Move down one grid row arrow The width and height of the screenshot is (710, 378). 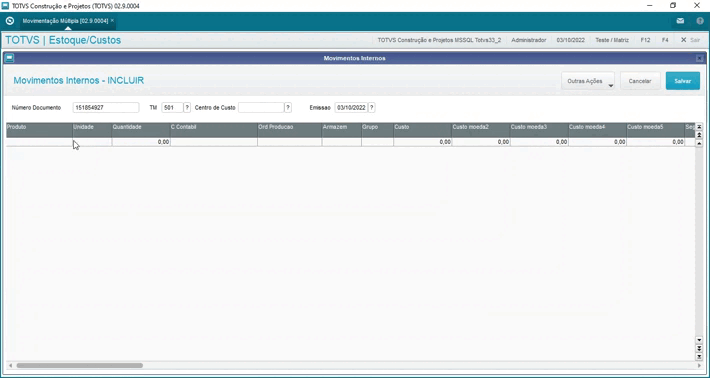(x=699, y=340)
